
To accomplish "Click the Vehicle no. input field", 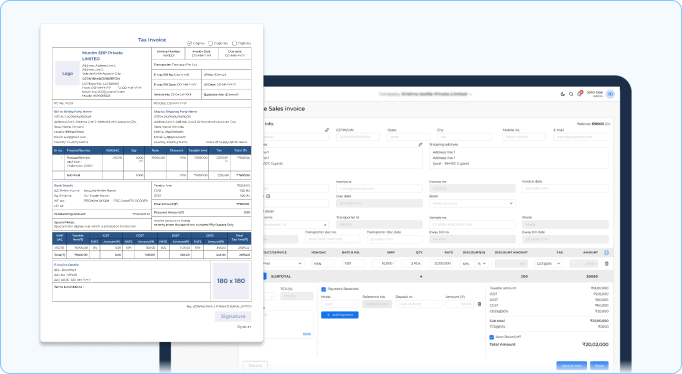I will 472,224.
